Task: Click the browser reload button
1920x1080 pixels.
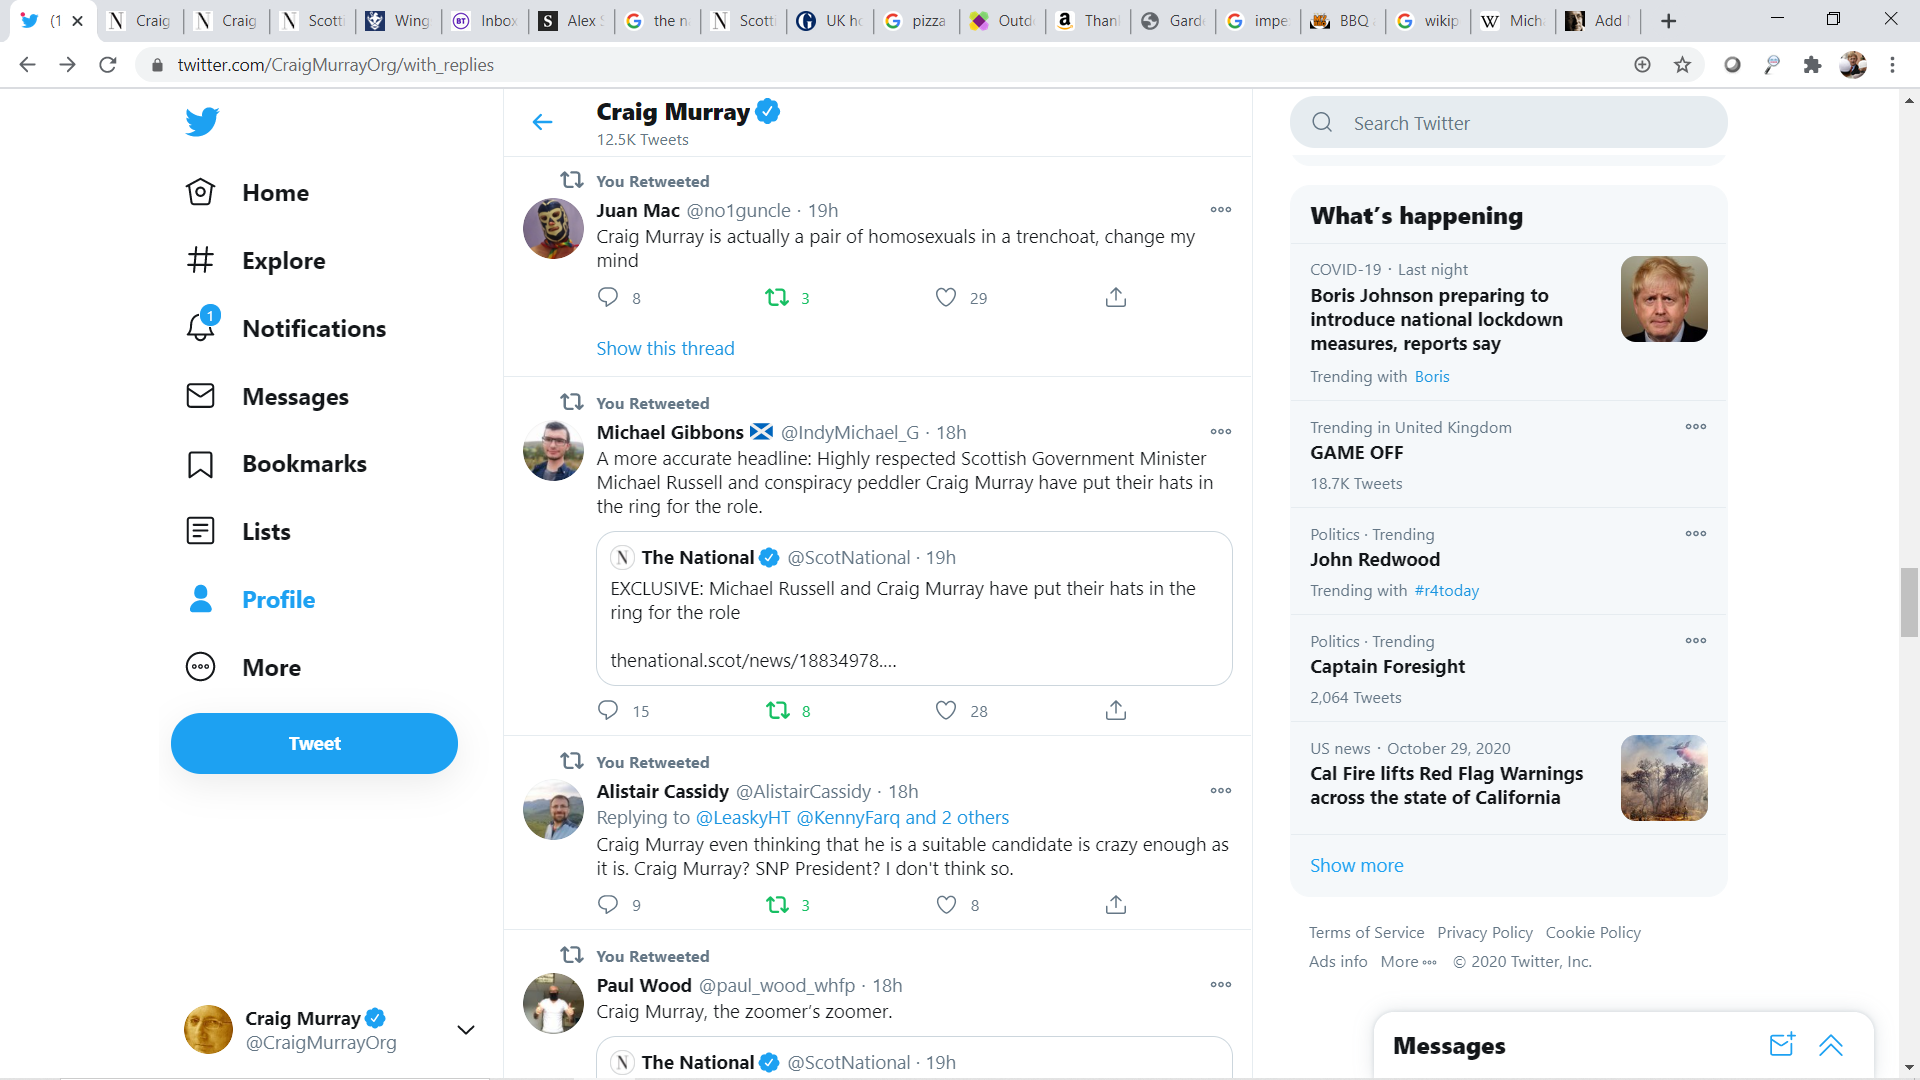Action: click(108, 65)
